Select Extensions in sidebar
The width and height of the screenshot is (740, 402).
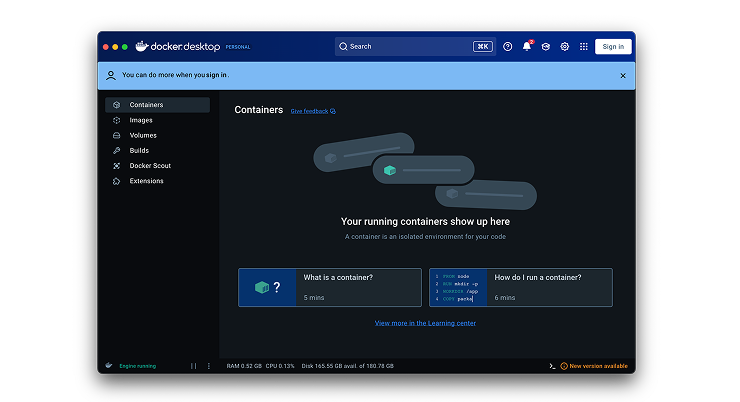pyautogui.click(x=157, y=181)
